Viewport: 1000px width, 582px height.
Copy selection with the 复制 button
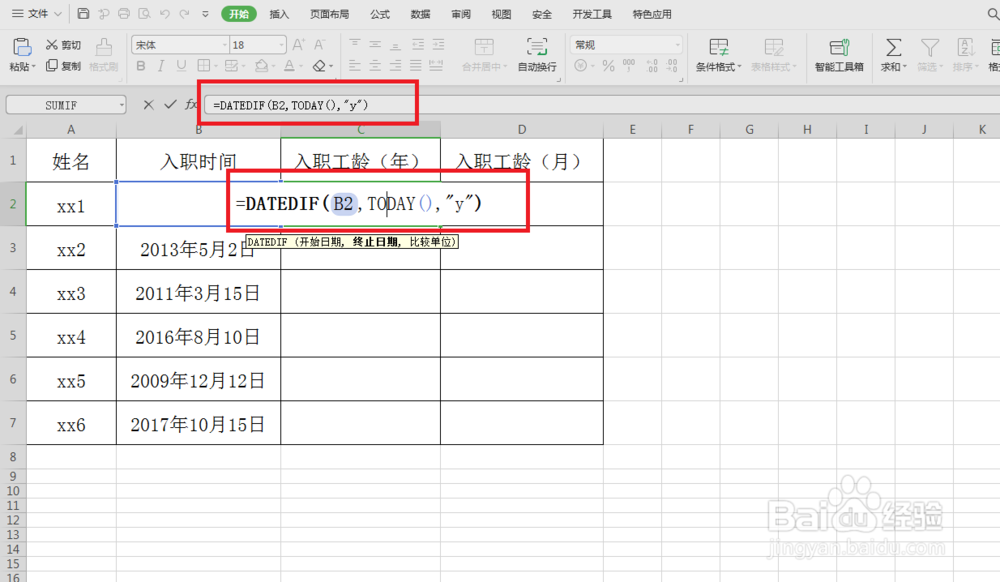coord(63,66)
